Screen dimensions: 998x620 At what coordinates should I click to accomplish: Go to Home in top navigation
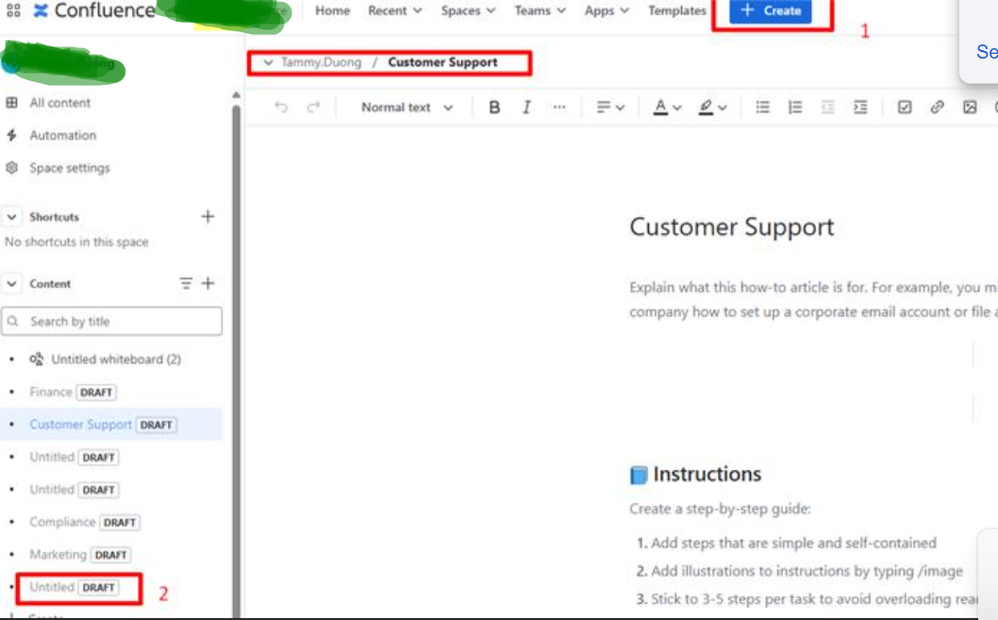coord(332,10)
